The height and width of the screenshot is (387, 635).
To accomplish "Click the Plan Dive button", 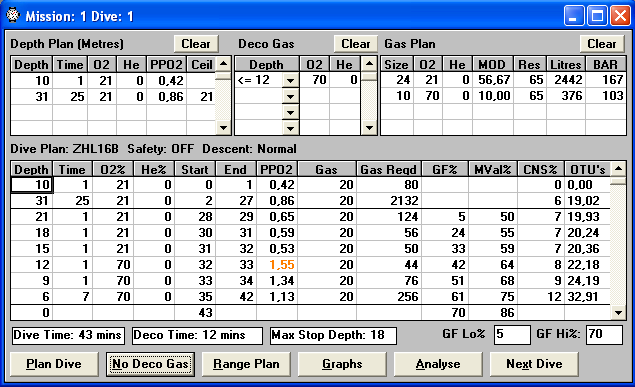I will [x=54, y=364].
